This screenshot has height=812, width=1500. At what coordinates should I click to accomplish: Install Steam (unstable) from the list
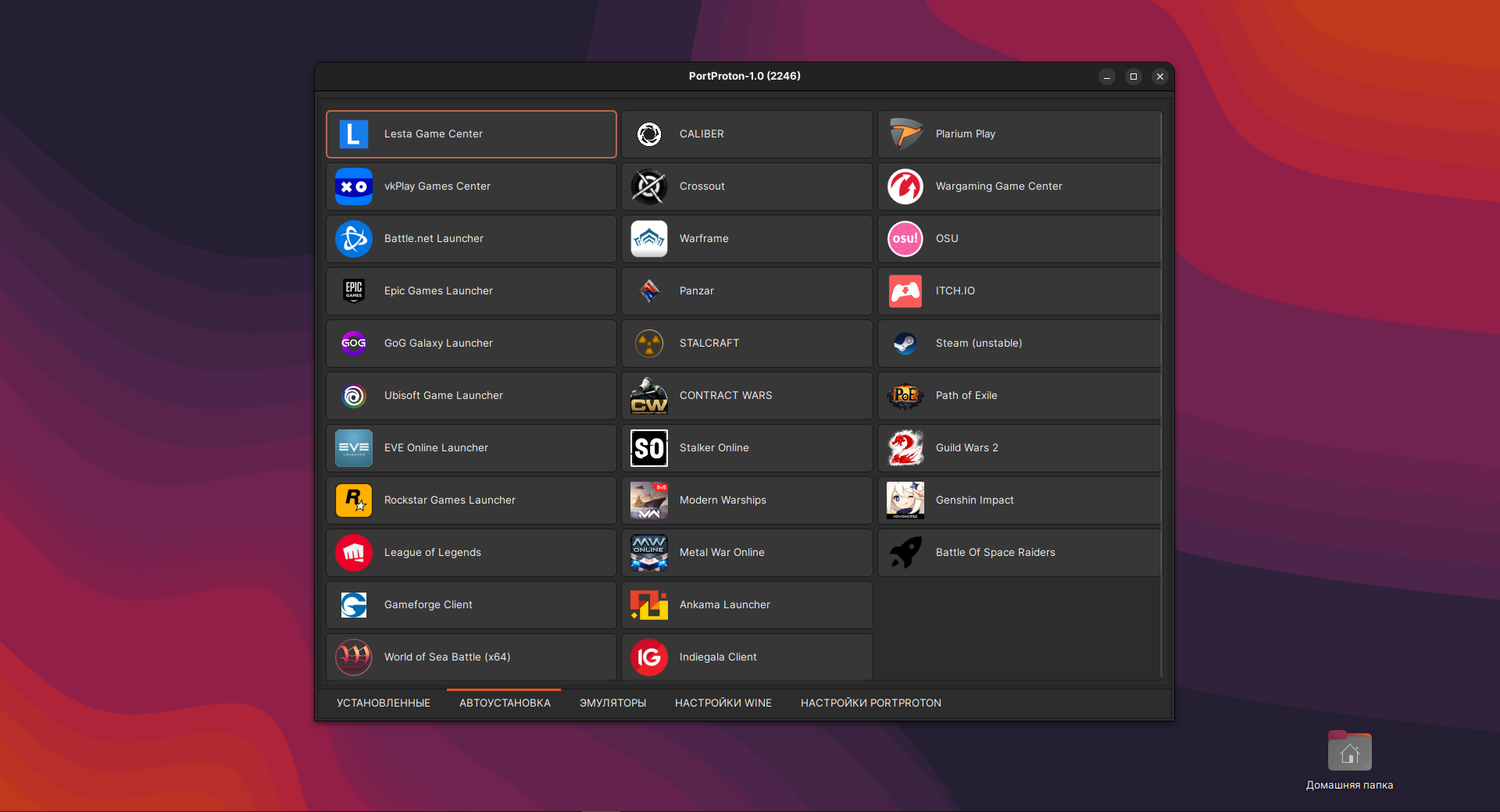click(x=1019, y=343)
